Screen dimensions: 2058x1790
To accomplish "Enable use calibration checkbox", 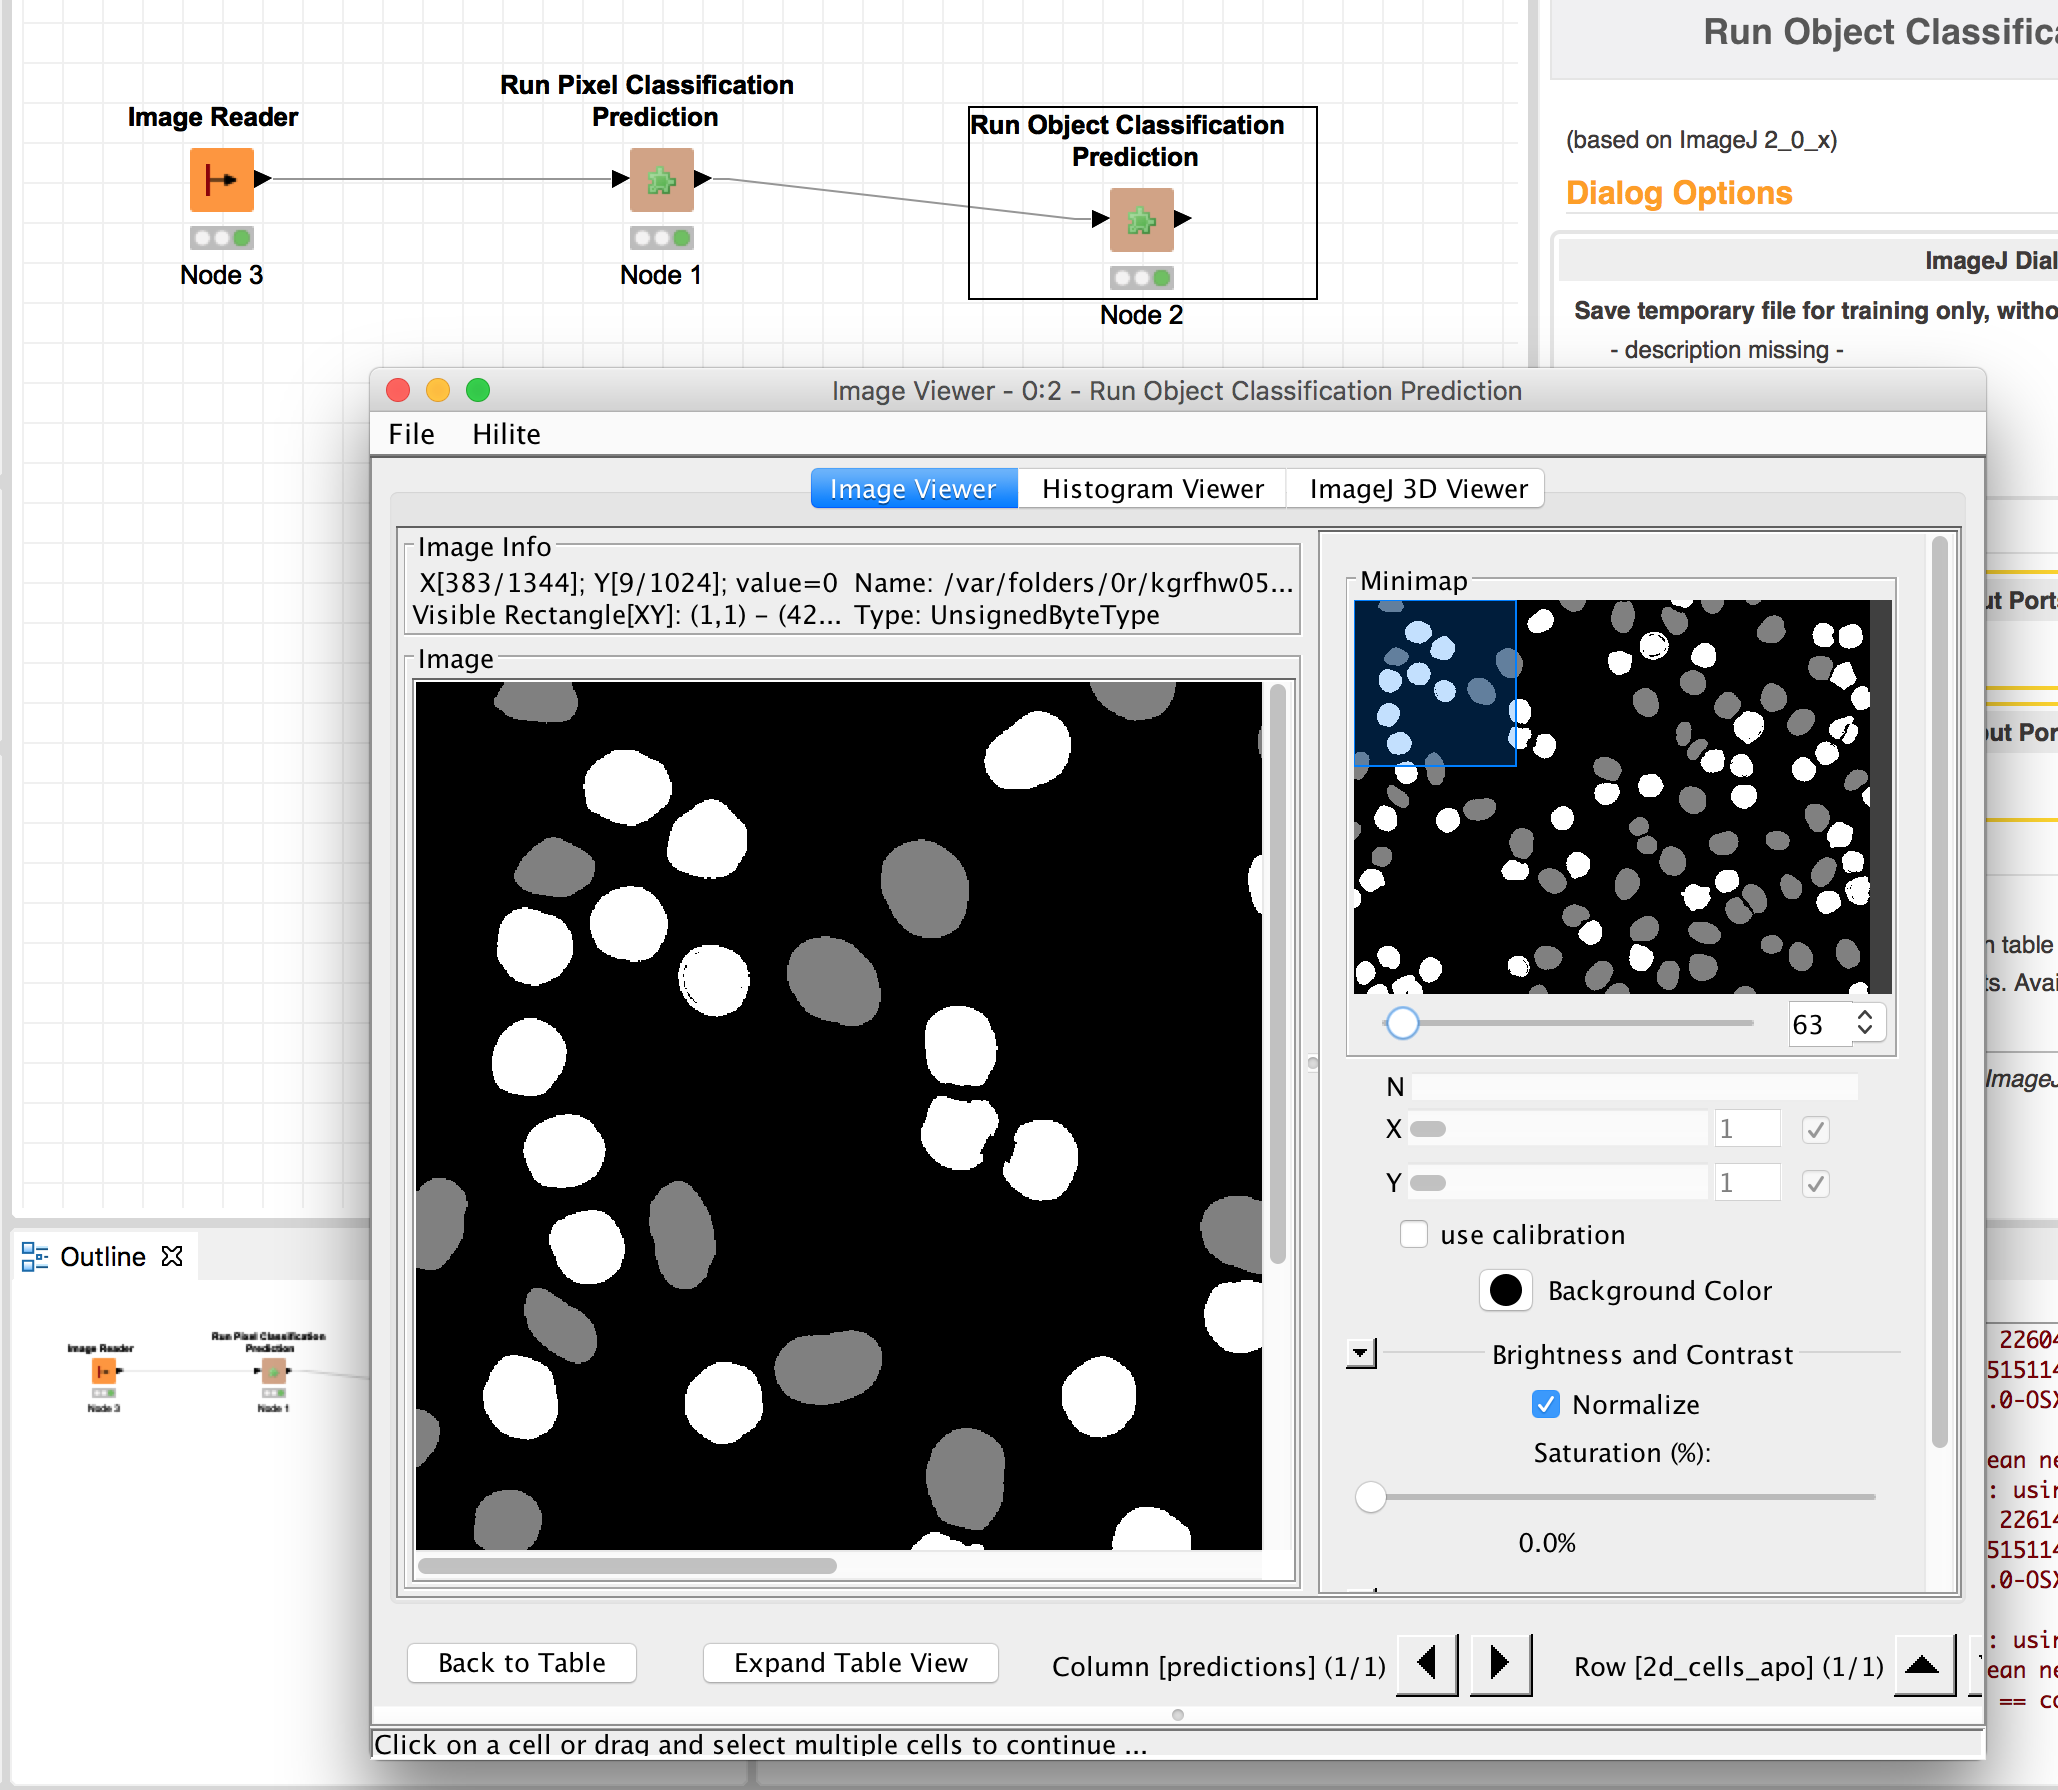I will pyautogui.click(x=1412, y=1234).
